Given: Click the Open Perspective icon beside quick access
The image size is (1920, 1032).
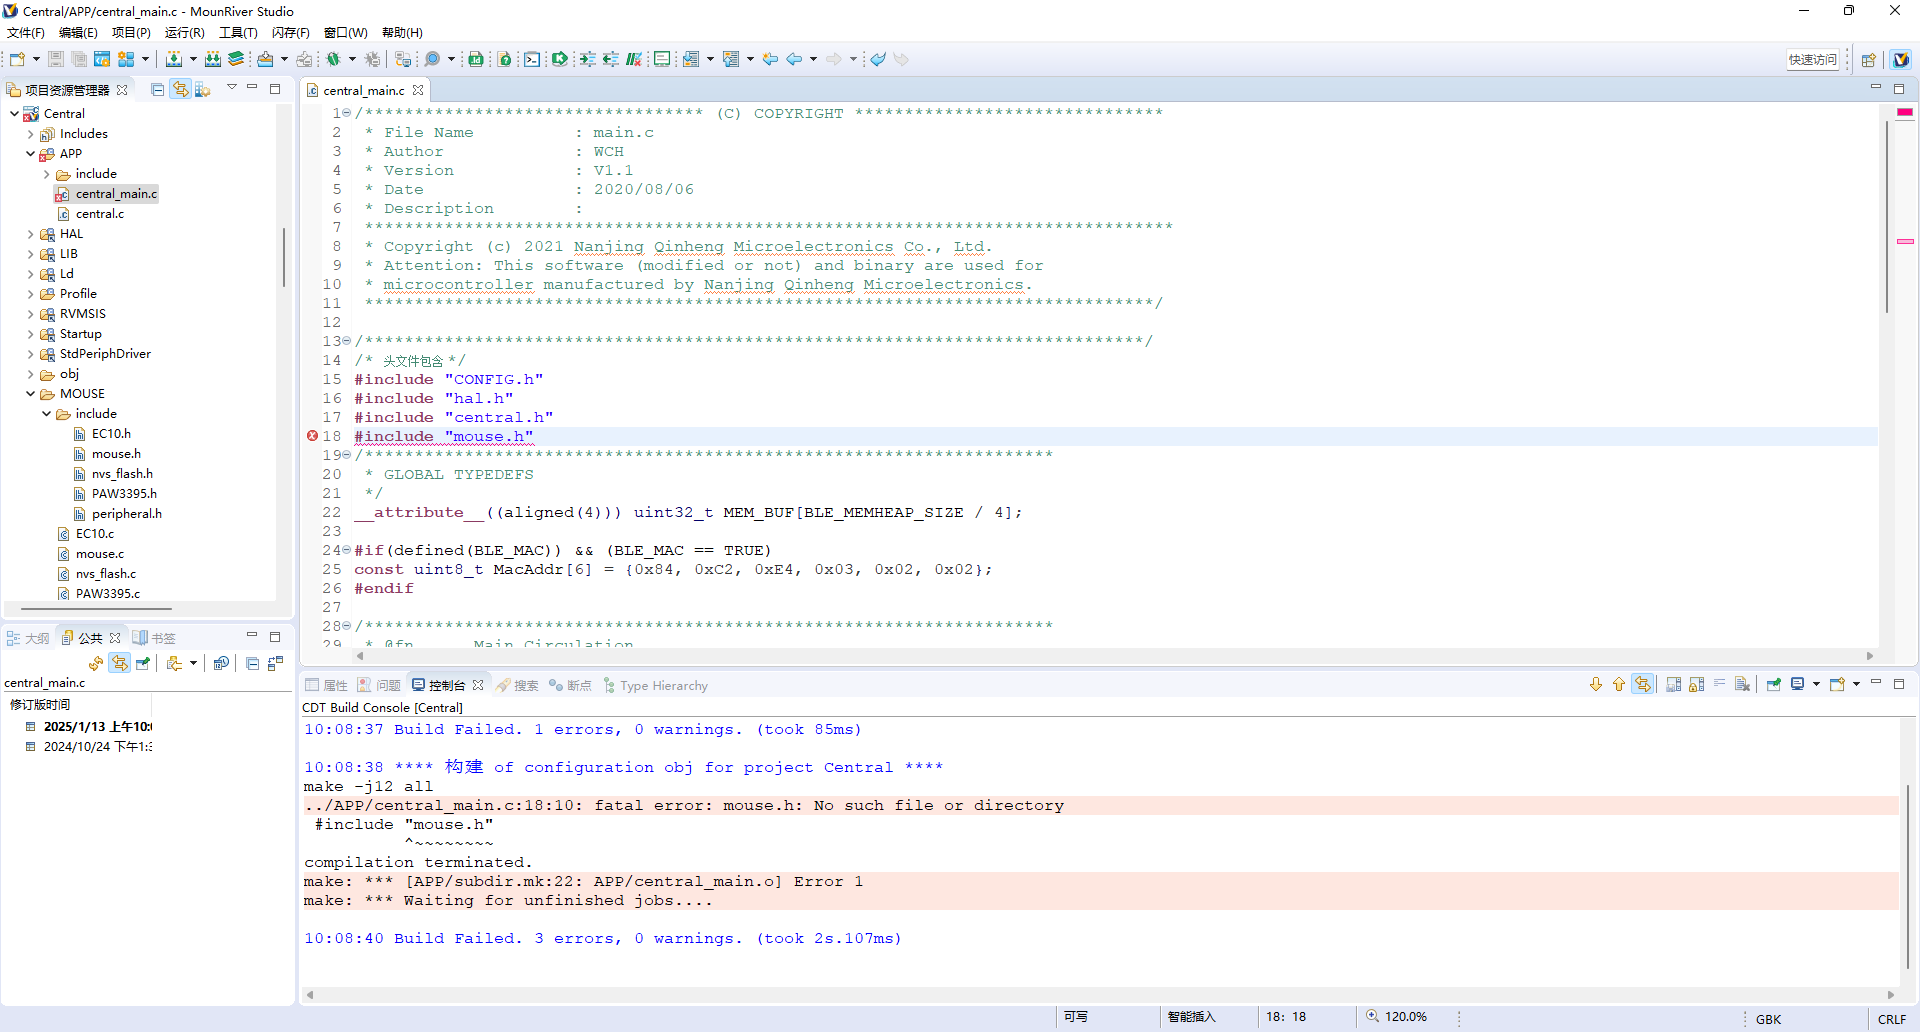Looking at the screenshot, I should pyautogui.click(x=1868, y=60).
